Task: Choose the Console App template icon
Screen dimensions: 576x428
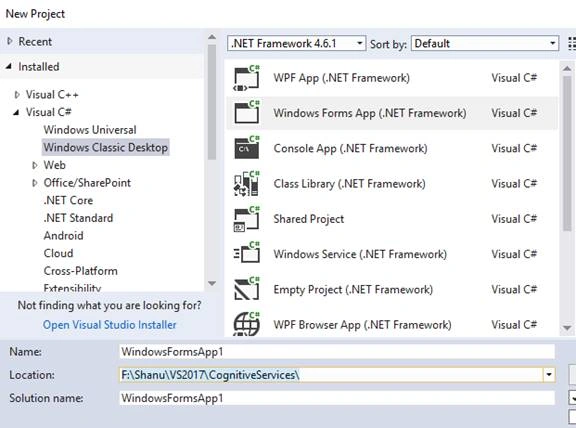Action: click(246, 148)
